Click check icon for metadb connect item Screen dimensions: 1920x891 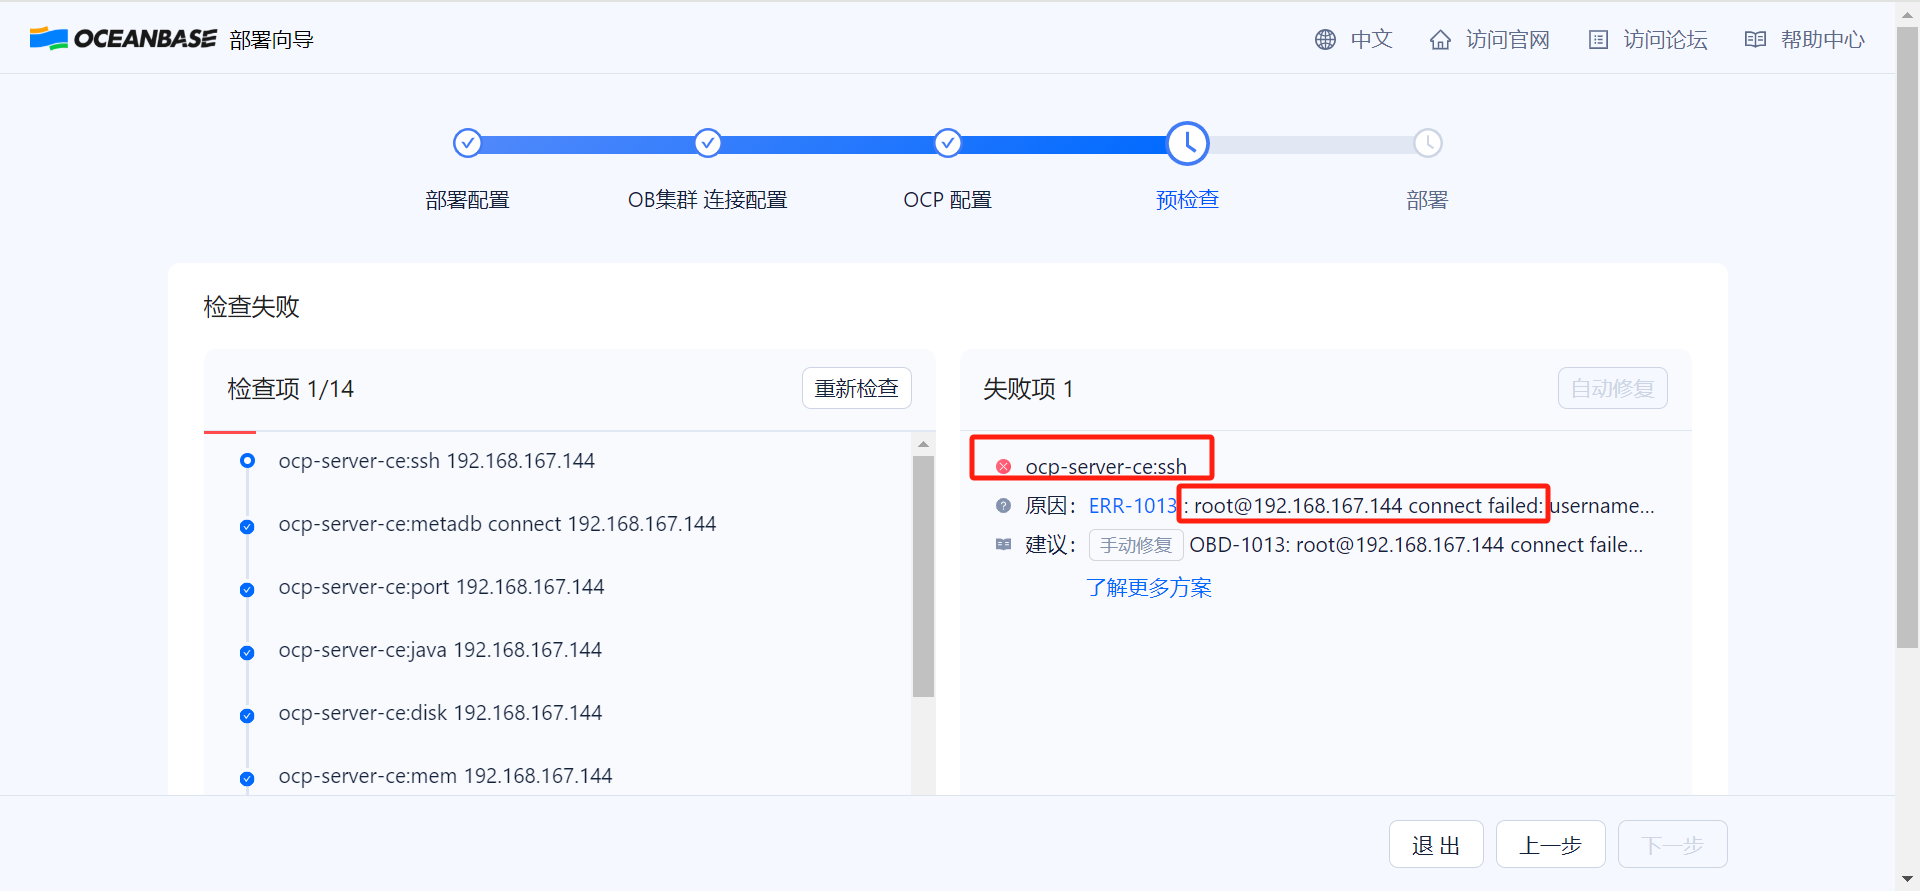pos(247,527)
